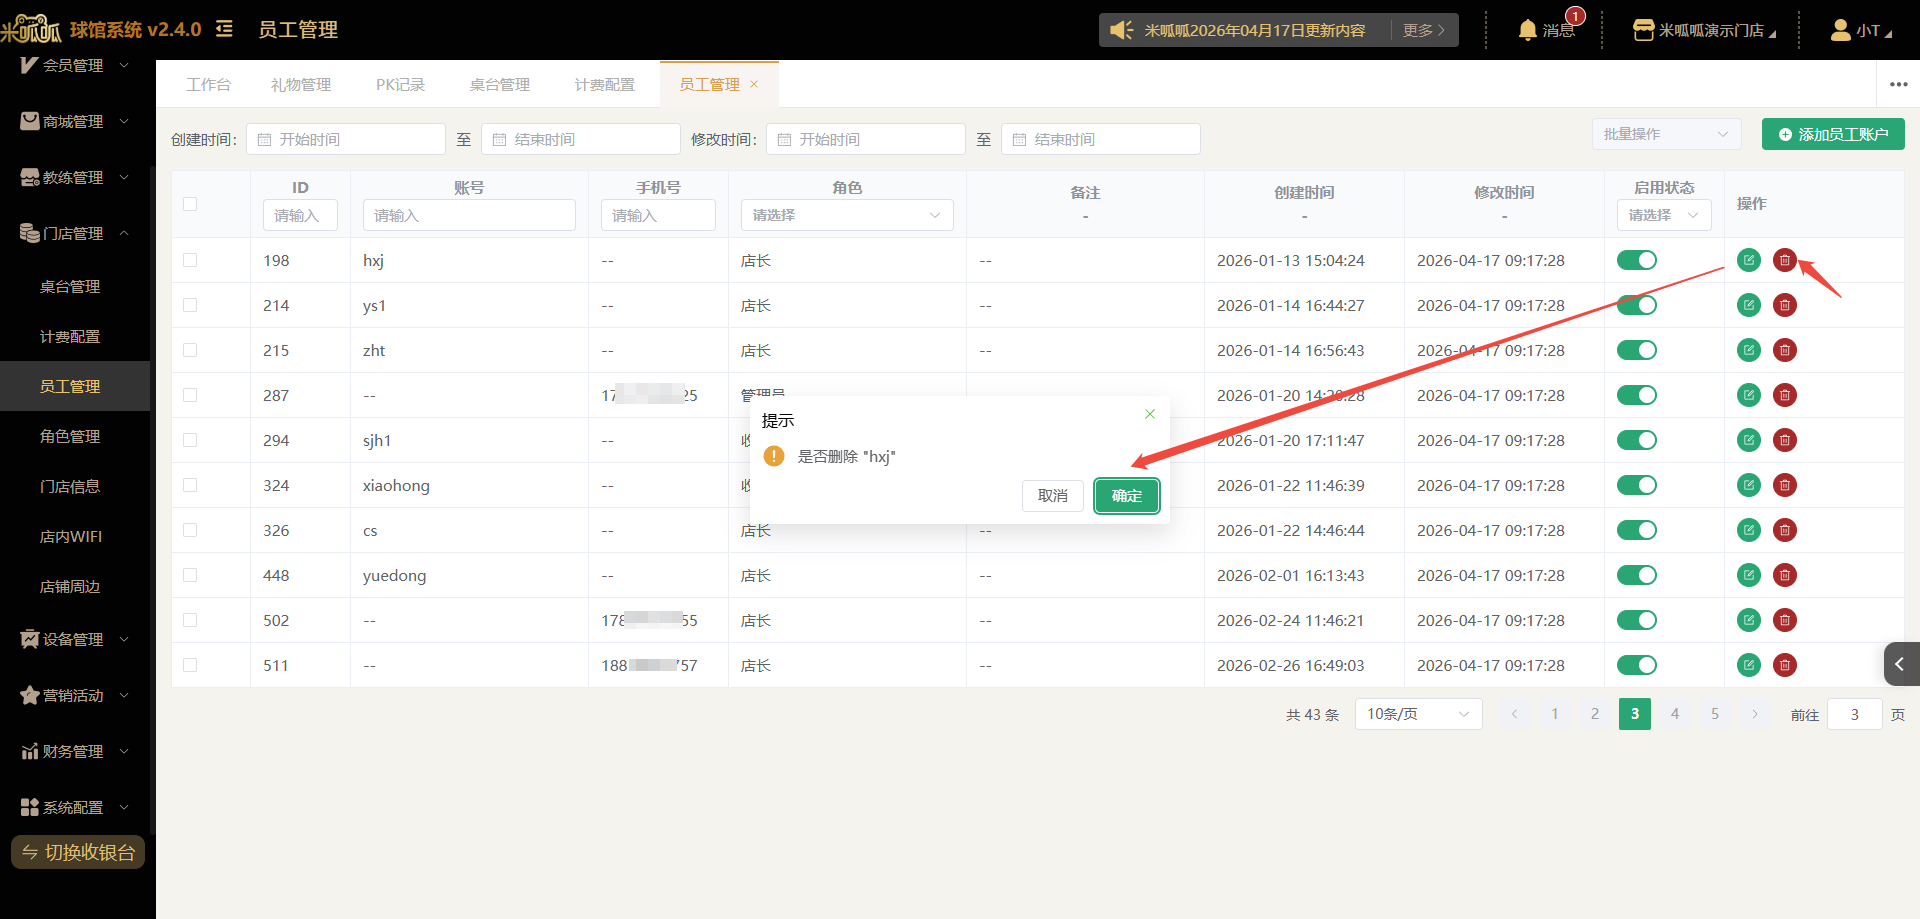
Task: Open 角色管理 in the sidebar
Action: pyautogui.click(x=75, y=436)
